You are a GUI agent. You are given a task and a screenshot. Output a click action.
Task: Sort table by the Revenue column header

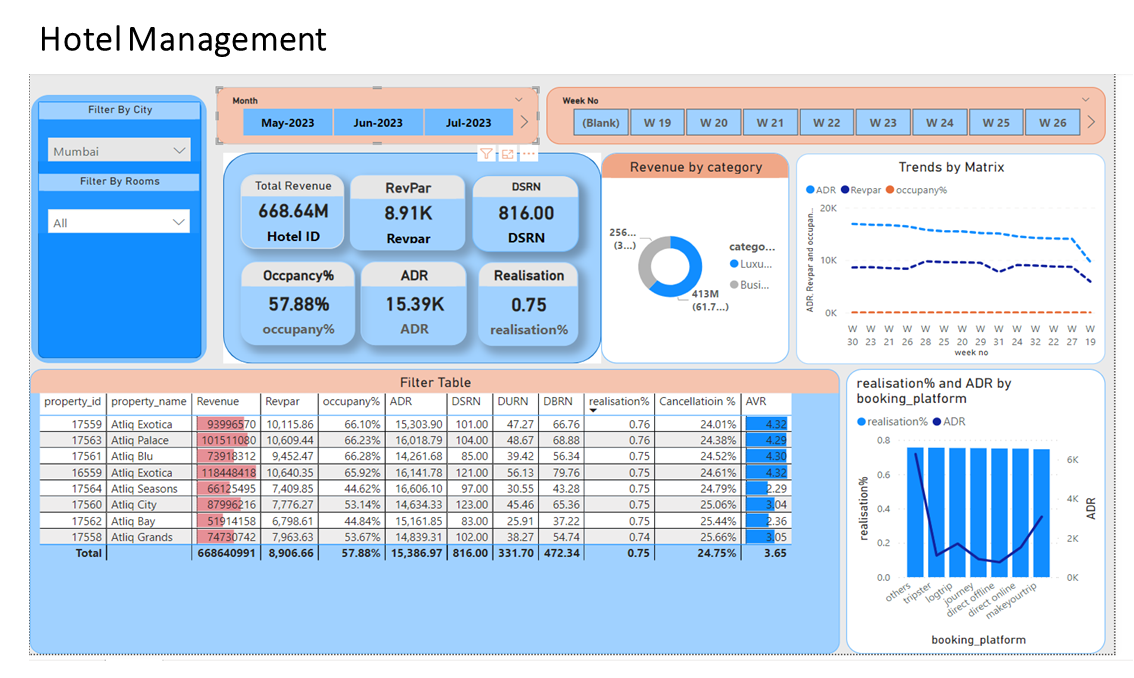[x=217, y=401]
